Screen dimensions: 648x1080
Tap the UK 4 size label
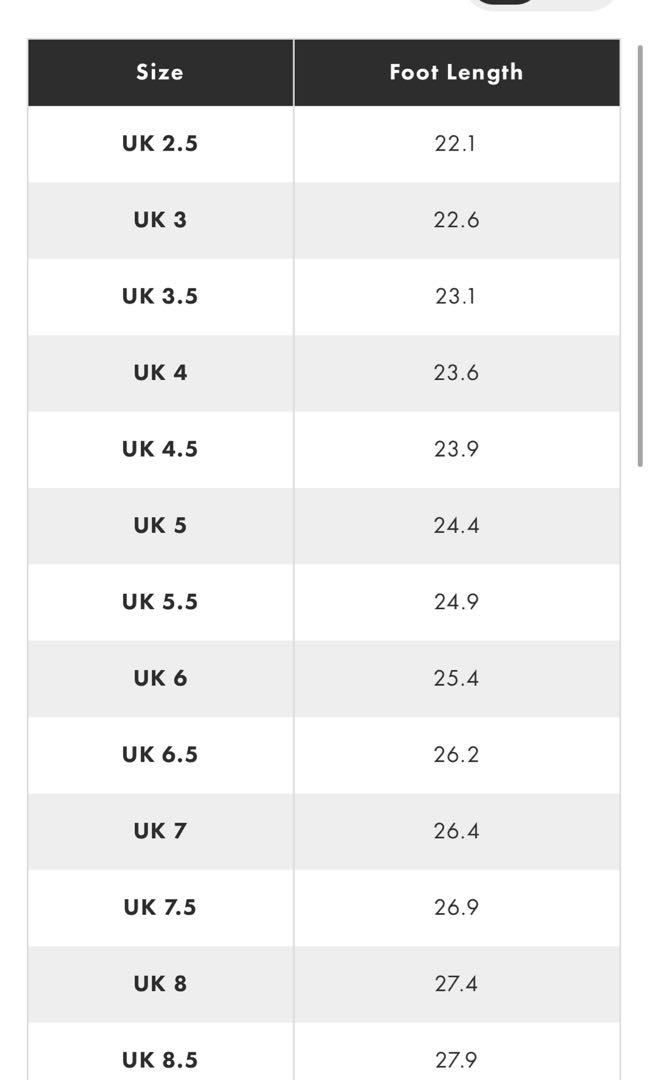tap(160, 372)
